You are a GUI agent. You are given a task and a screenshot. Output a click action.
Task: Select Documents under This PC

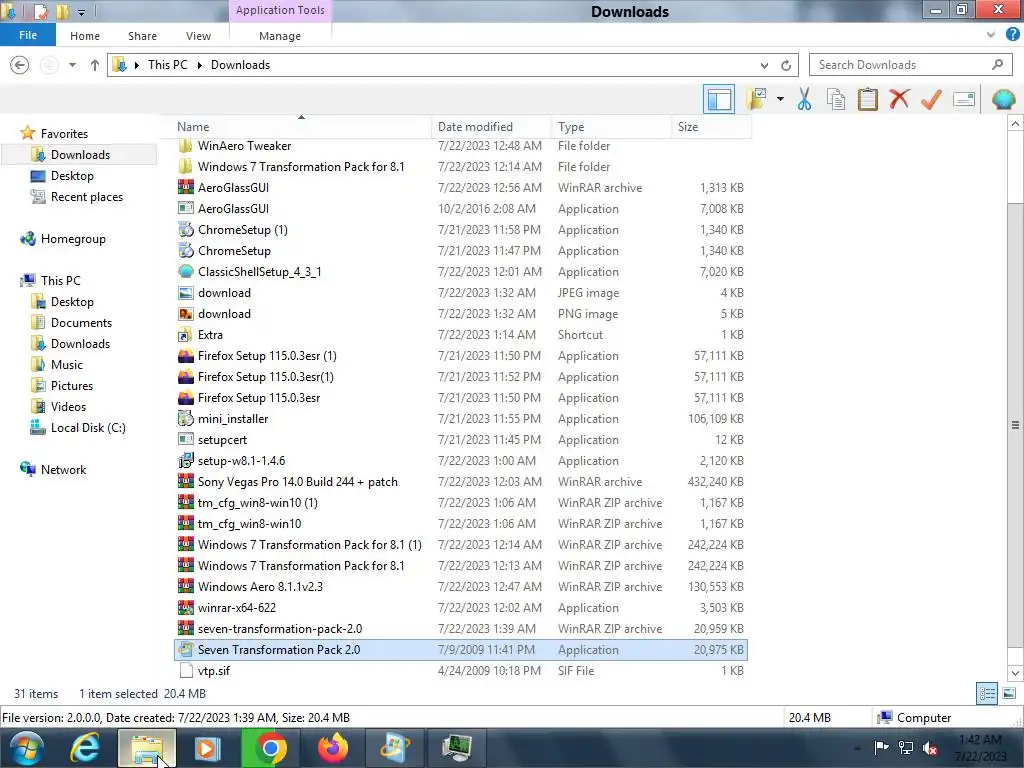(x=81, y=323)
